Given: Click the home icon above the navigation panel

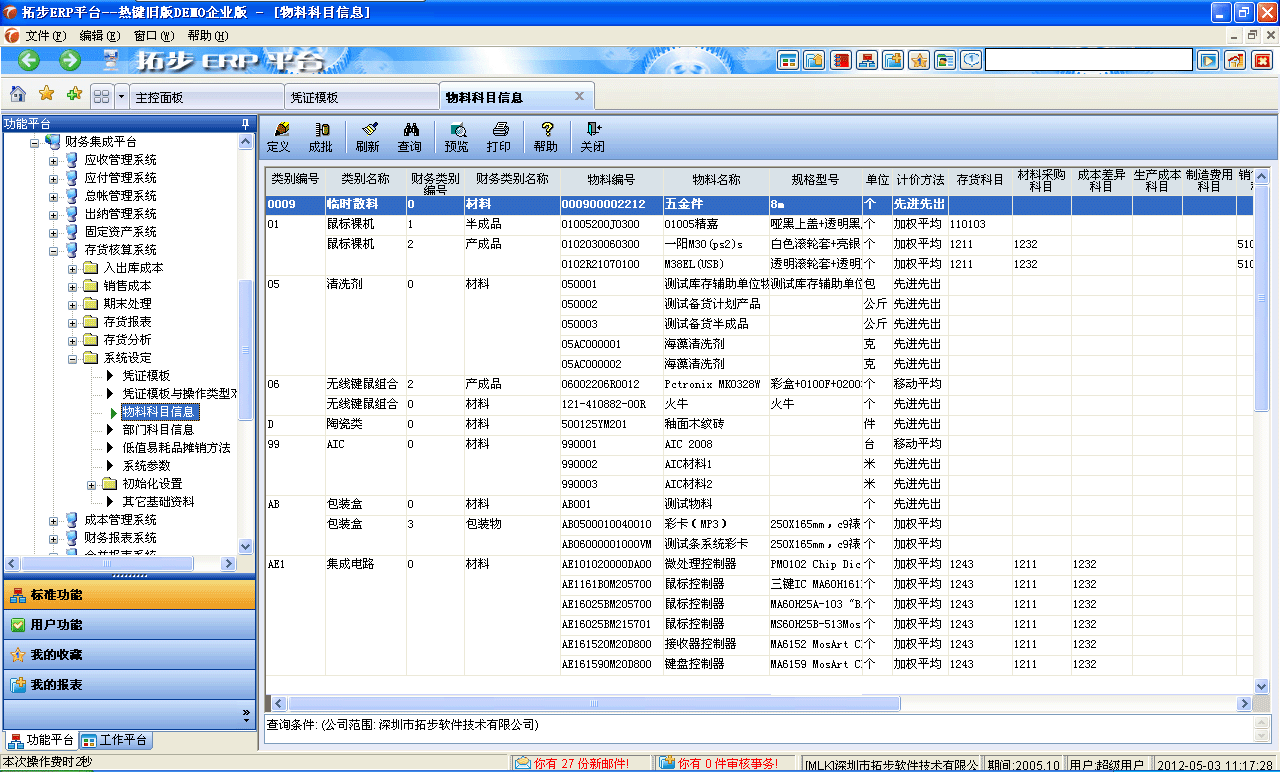Looking at the screenshot, I should tap(17, 94).
